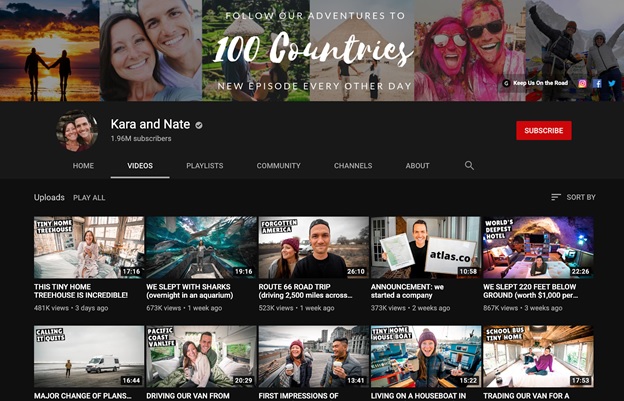Open the atlas.co announcement thumbnail
624x401 pixels.
coord(426,247)
